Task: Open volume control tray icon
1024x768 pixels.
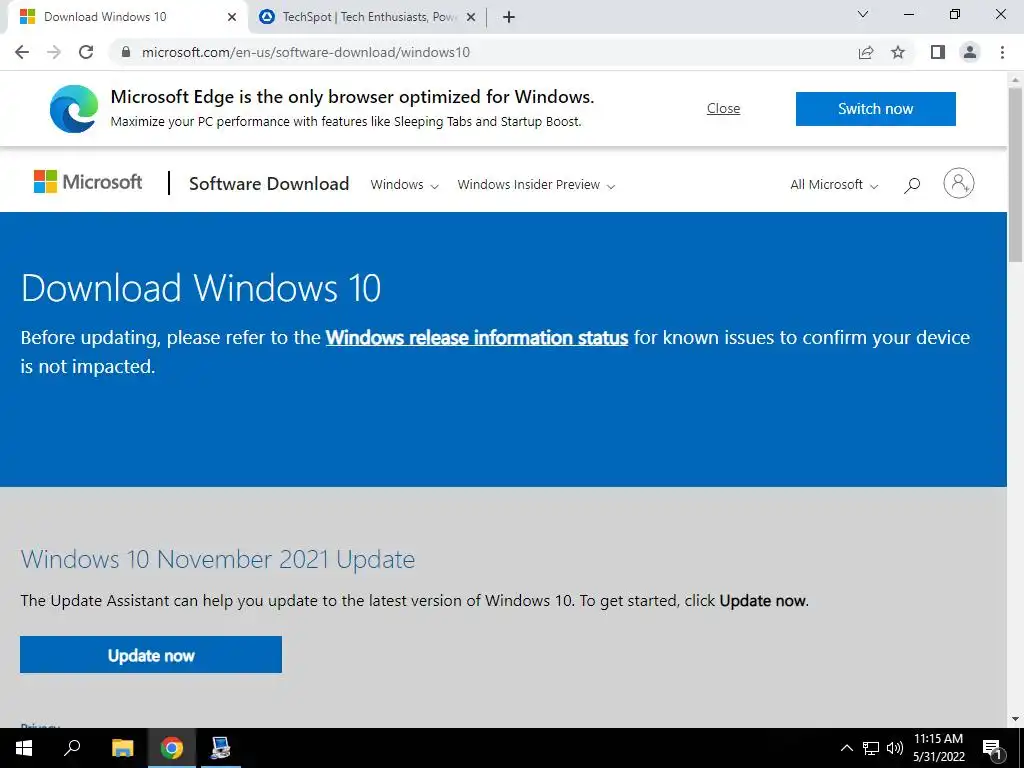Action: 895,748
